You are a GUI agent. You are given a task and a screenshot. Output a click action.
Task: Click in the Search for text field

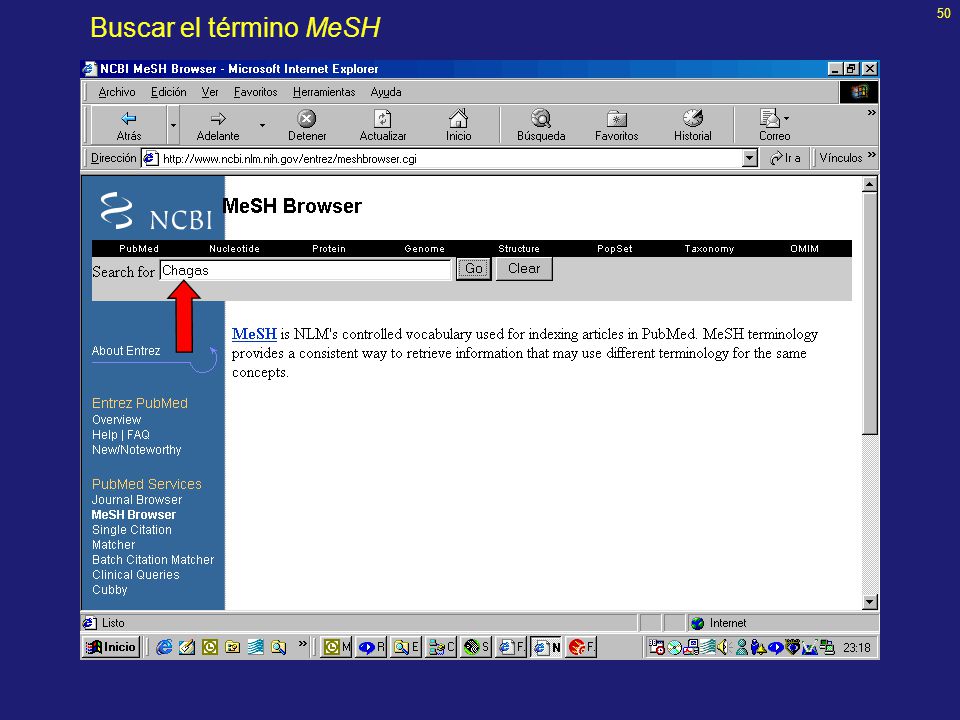tap(306, 270)
